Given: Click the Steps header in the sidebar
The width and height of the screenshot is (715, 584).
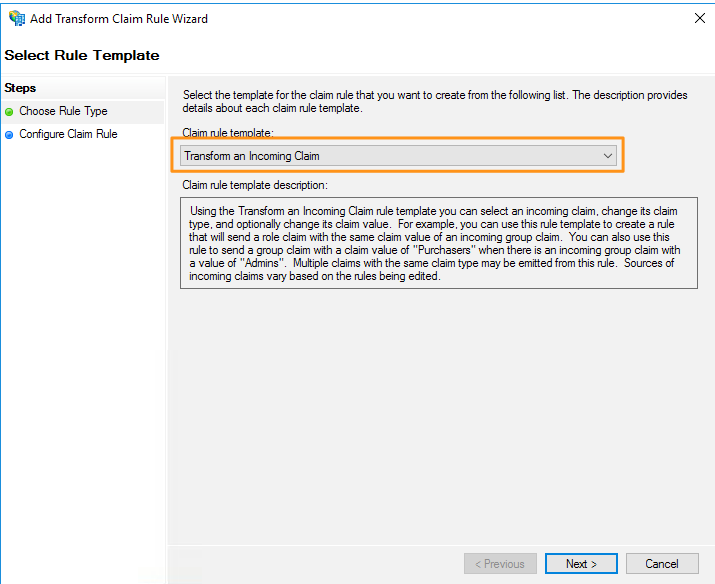Looking at the screenshot, I should (x=20, y=88).
